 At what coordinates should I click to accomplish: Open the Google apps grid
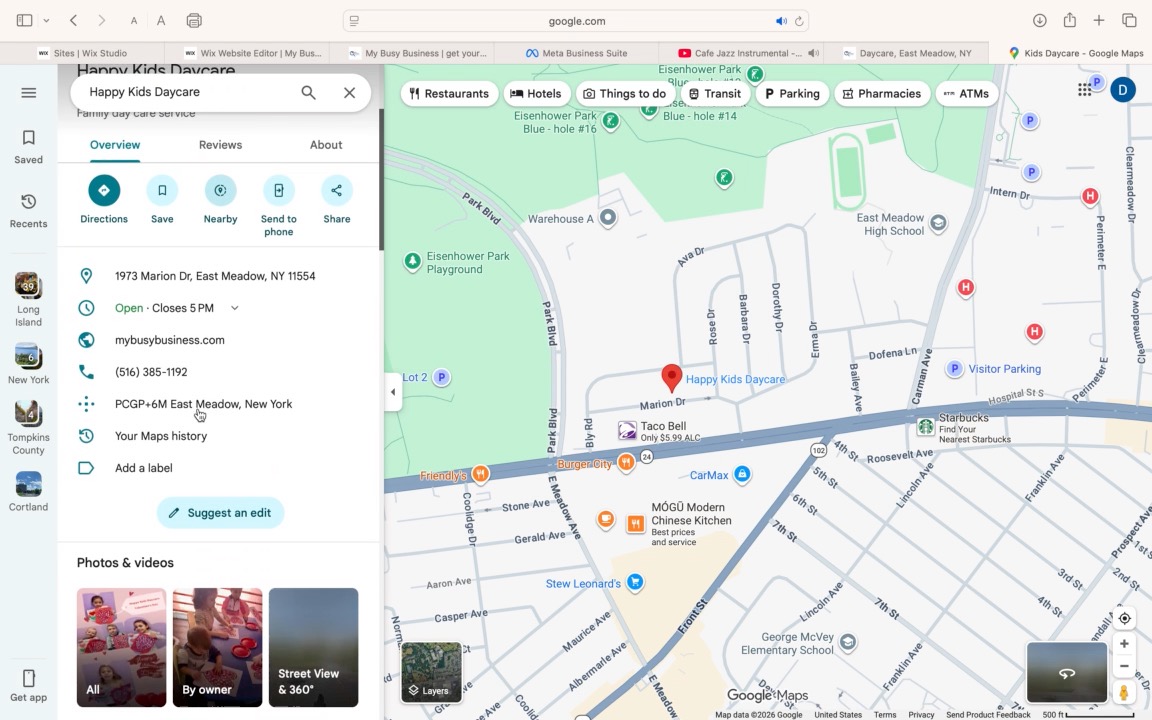point(1084,90)
